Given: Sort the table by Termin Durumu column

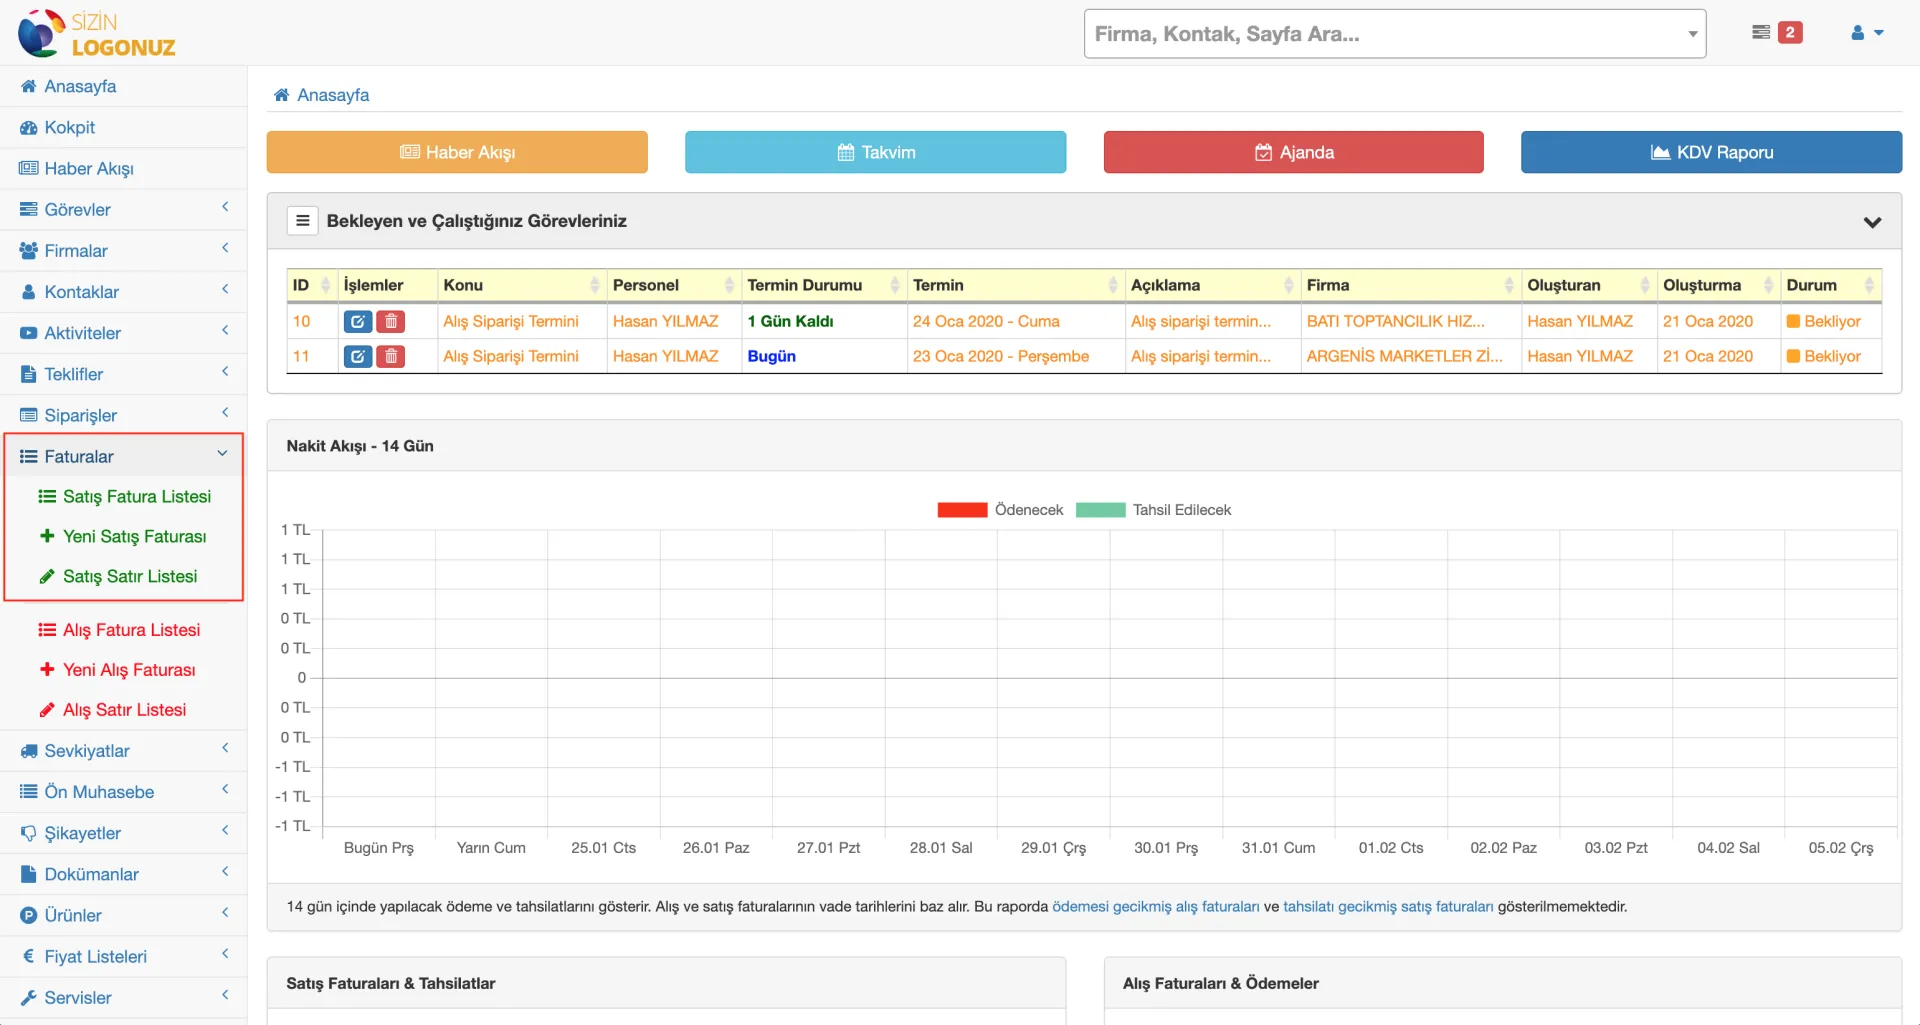Looking at the screenshot, I should point(824,285).
